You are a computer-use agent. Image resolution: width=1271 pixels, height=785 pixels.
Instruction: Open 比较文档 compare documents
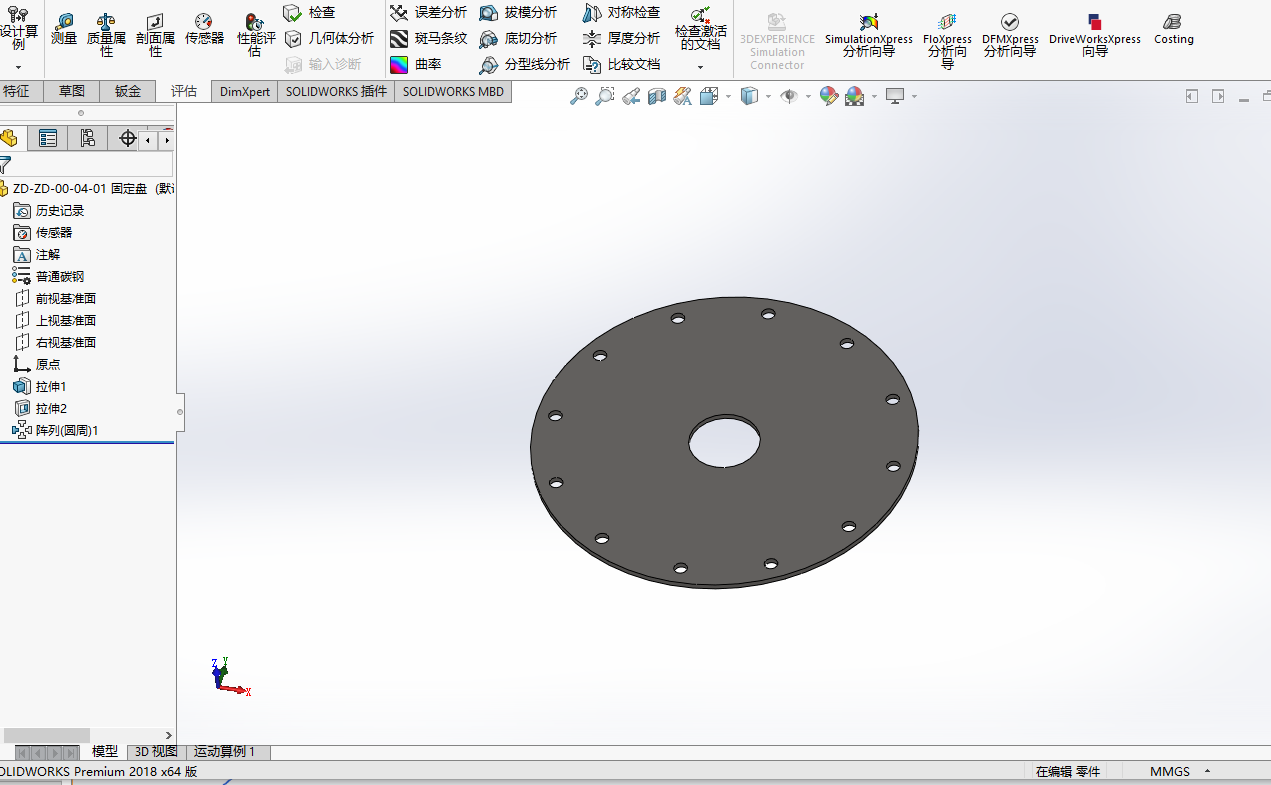tap(621, 64)
